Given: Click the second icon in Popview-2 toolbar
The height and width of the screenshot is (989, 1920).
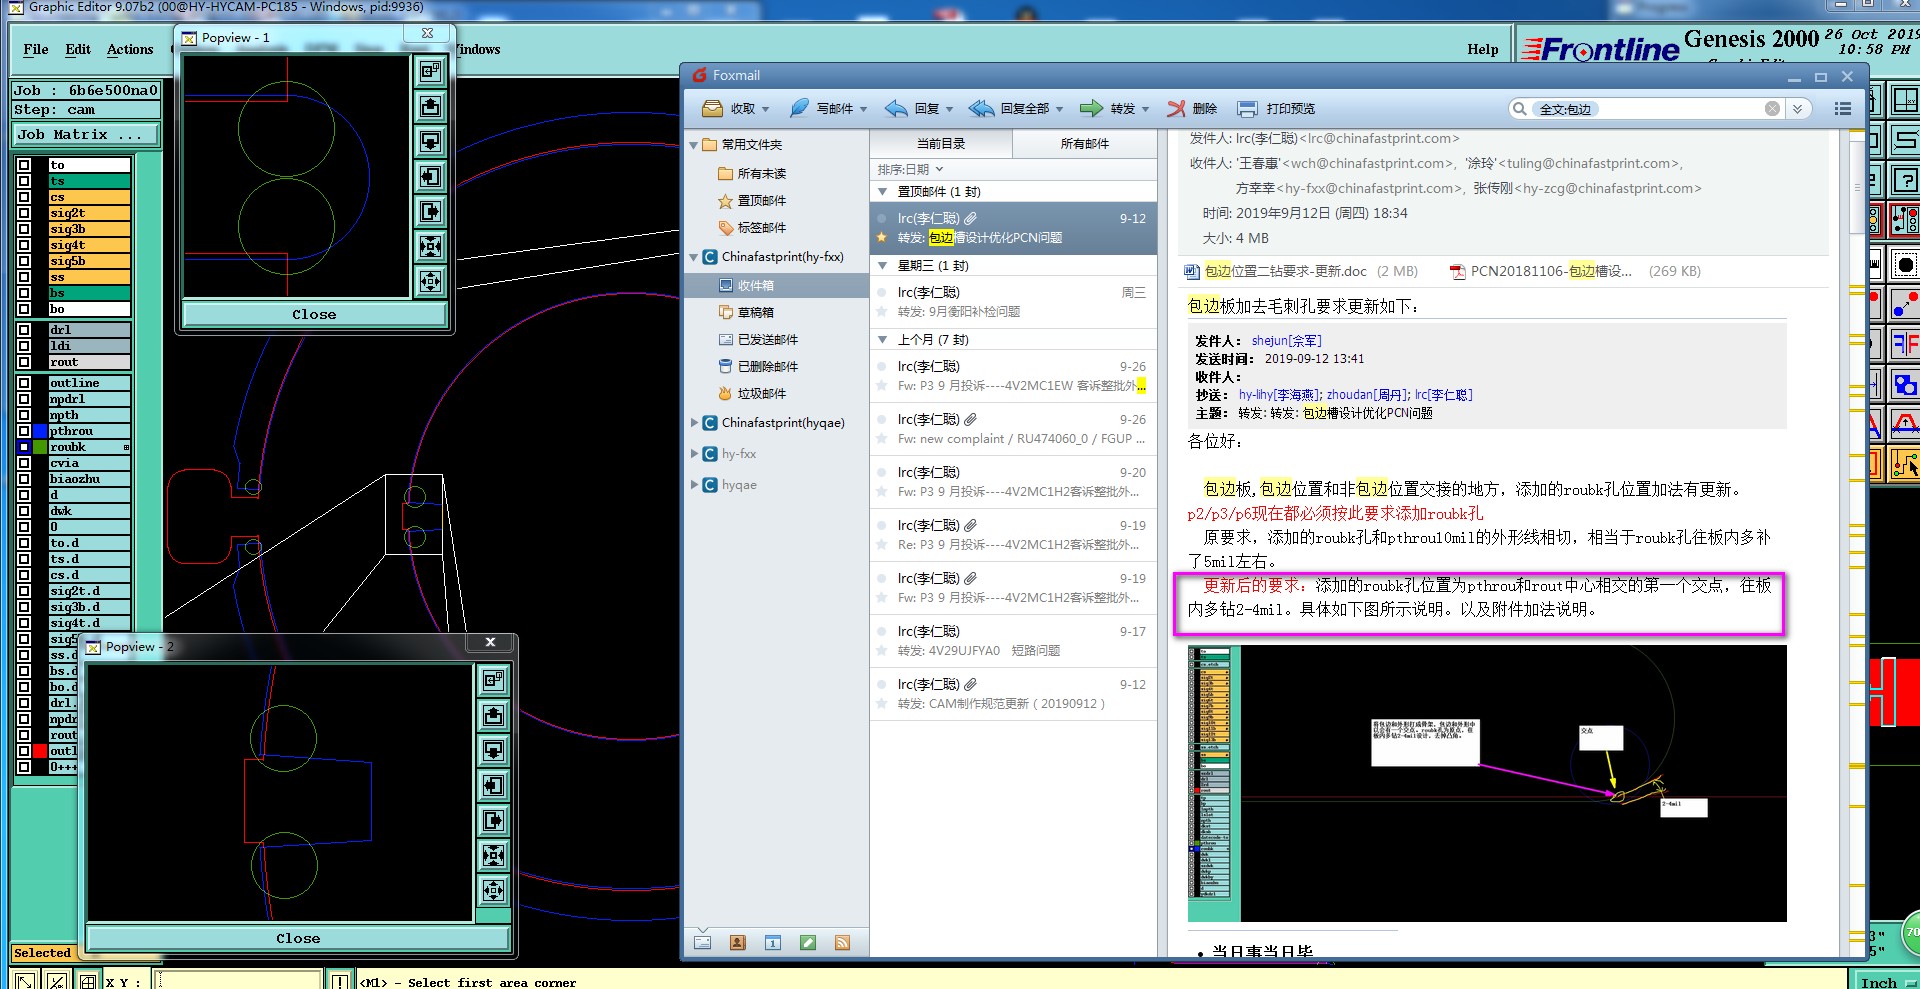Looking at the screenshot, I should click(x=493, y=716).
